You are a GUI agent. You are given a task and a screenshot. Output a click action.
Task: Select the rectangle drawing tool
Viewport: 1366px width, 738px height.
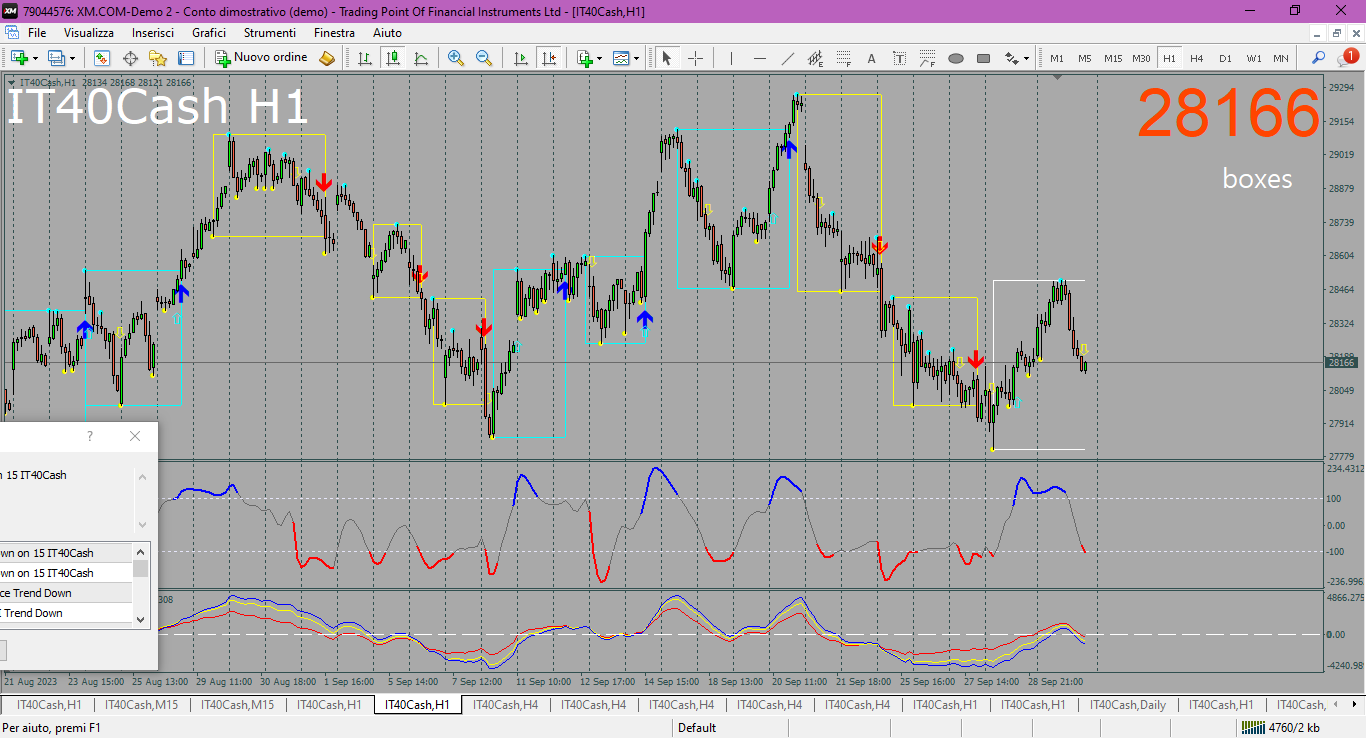coord(984,58)
